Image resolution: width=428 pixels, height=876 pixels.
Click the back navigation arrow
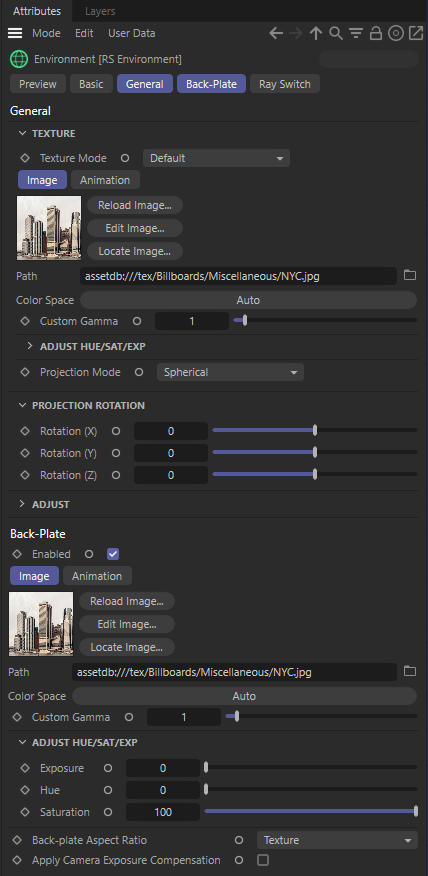[275, 34]
